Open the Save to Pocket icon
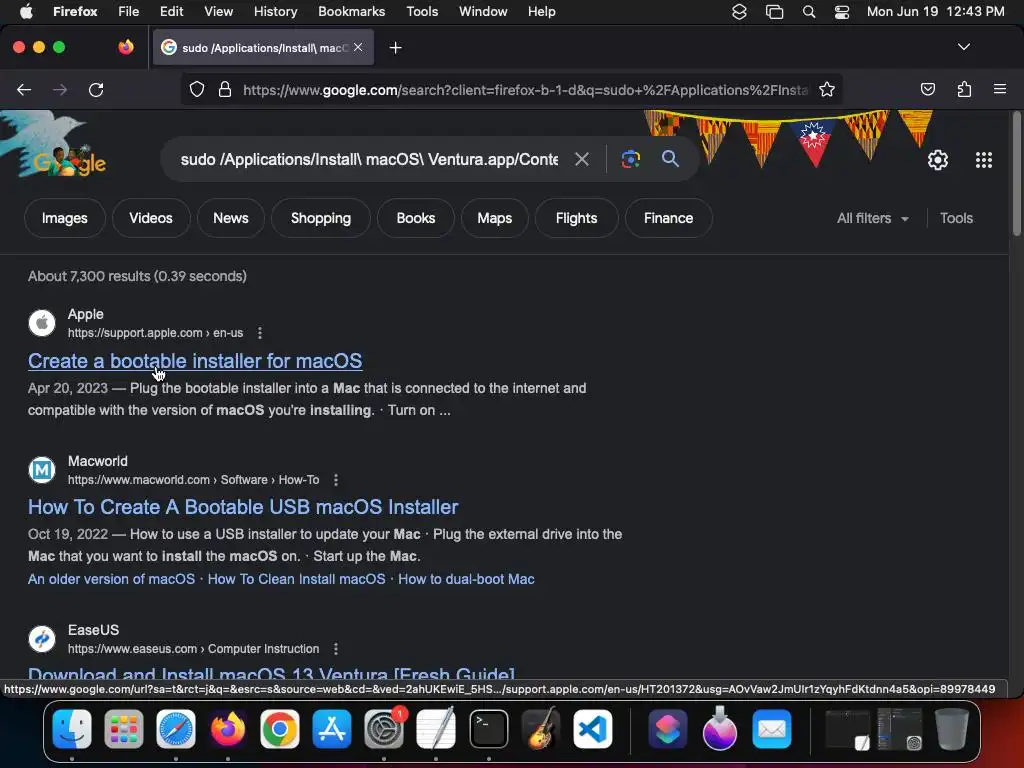Screen dimensions: 1024x768 [x=927, y=89]
